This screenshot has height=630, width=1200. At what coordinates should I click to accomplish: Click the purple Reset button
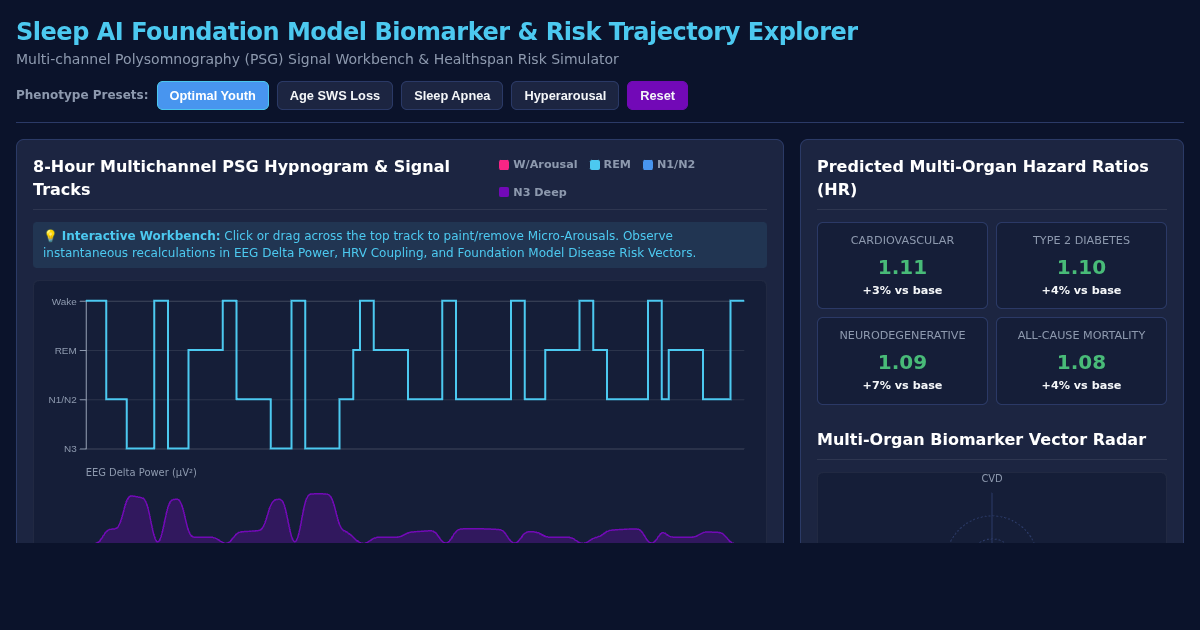[x=657, y=95]
